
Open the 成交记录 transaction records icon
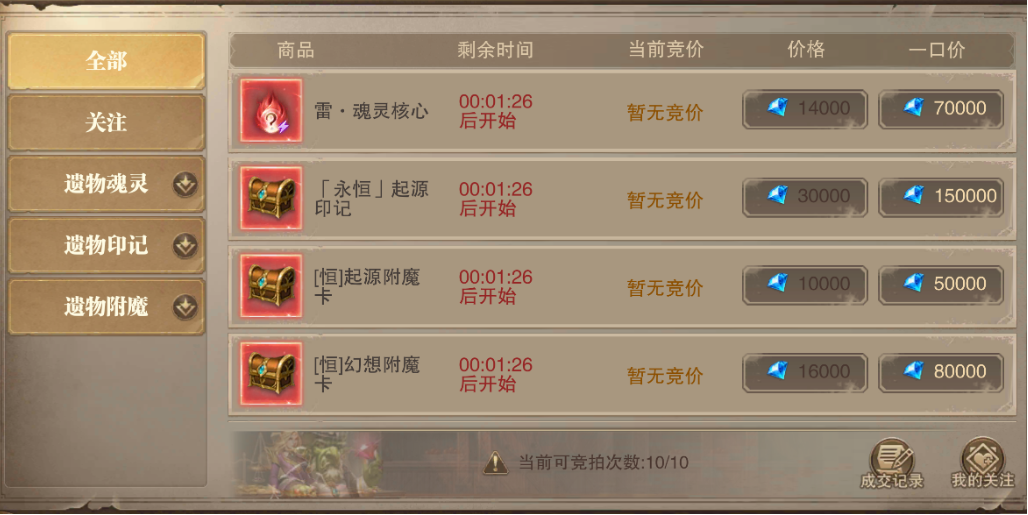pos(892,463)
